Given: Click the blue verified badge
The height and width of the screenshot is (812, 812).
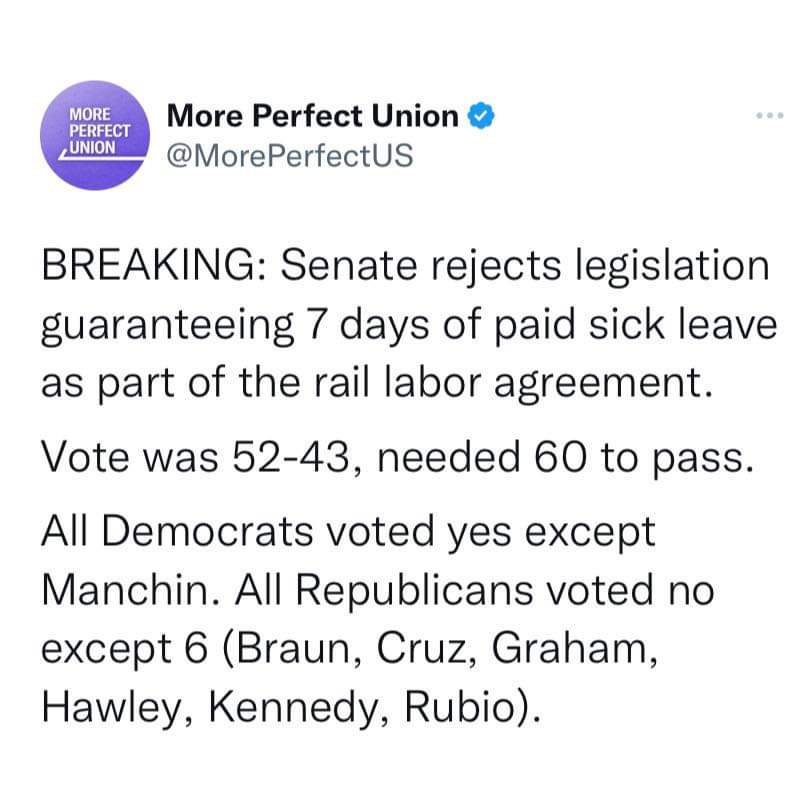Looking at the screenshot, I should (x=481, y=115).
